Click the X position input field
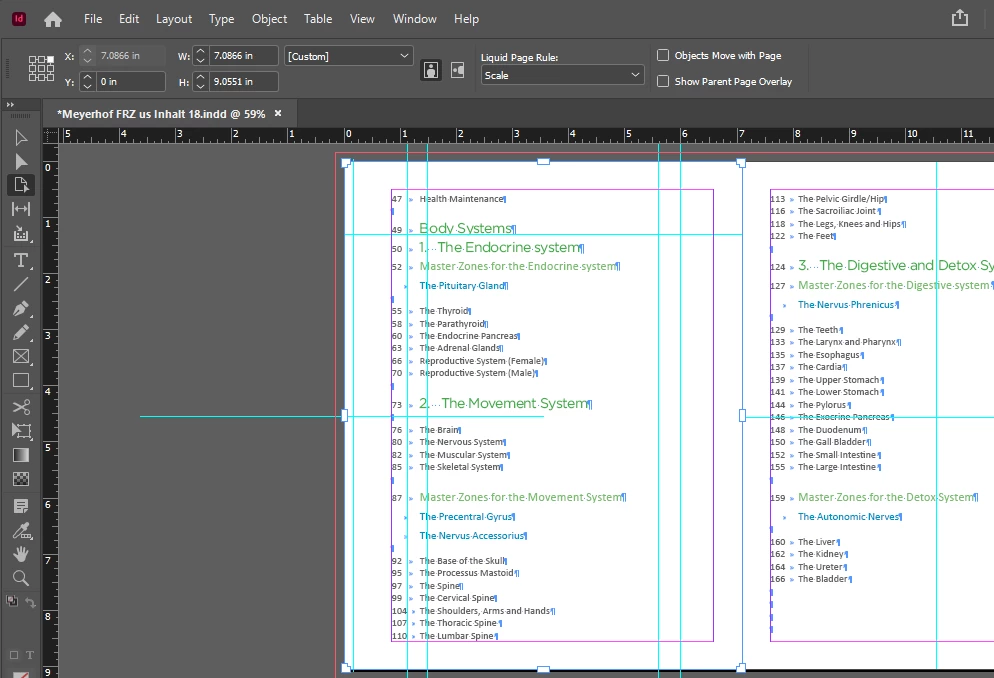 [131, 56]
